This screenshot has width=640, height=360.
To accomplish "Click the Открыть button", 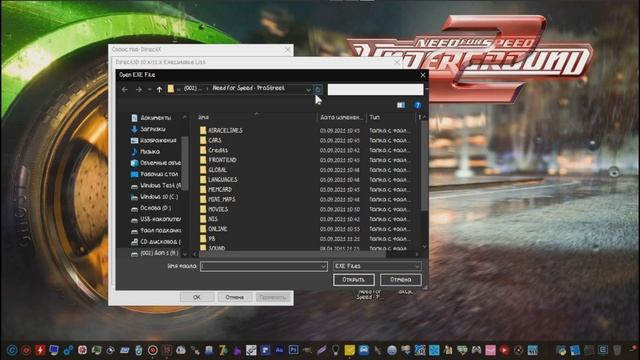I will click(x=353, y=280).
